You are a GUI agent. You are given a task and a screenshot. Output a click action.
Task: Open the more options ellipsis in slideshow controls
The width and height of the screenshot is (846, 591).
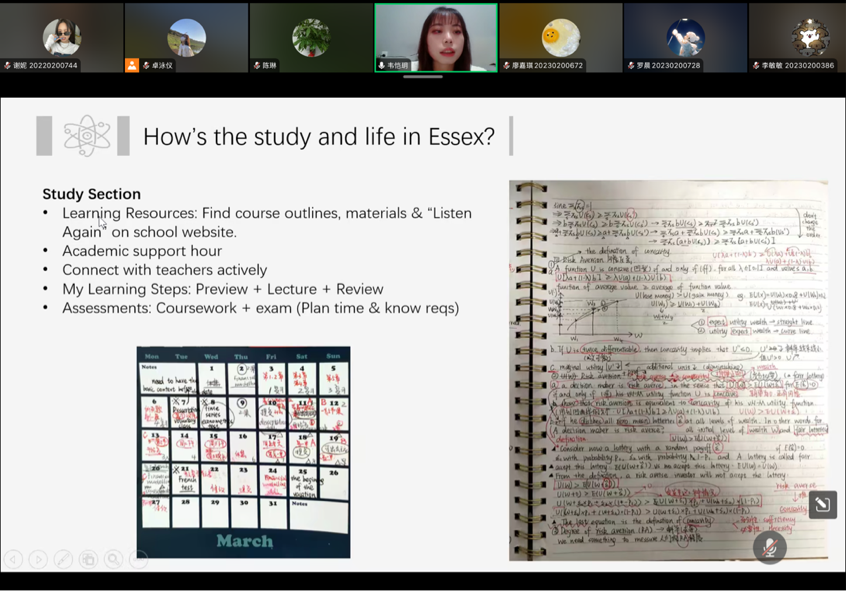138,560
